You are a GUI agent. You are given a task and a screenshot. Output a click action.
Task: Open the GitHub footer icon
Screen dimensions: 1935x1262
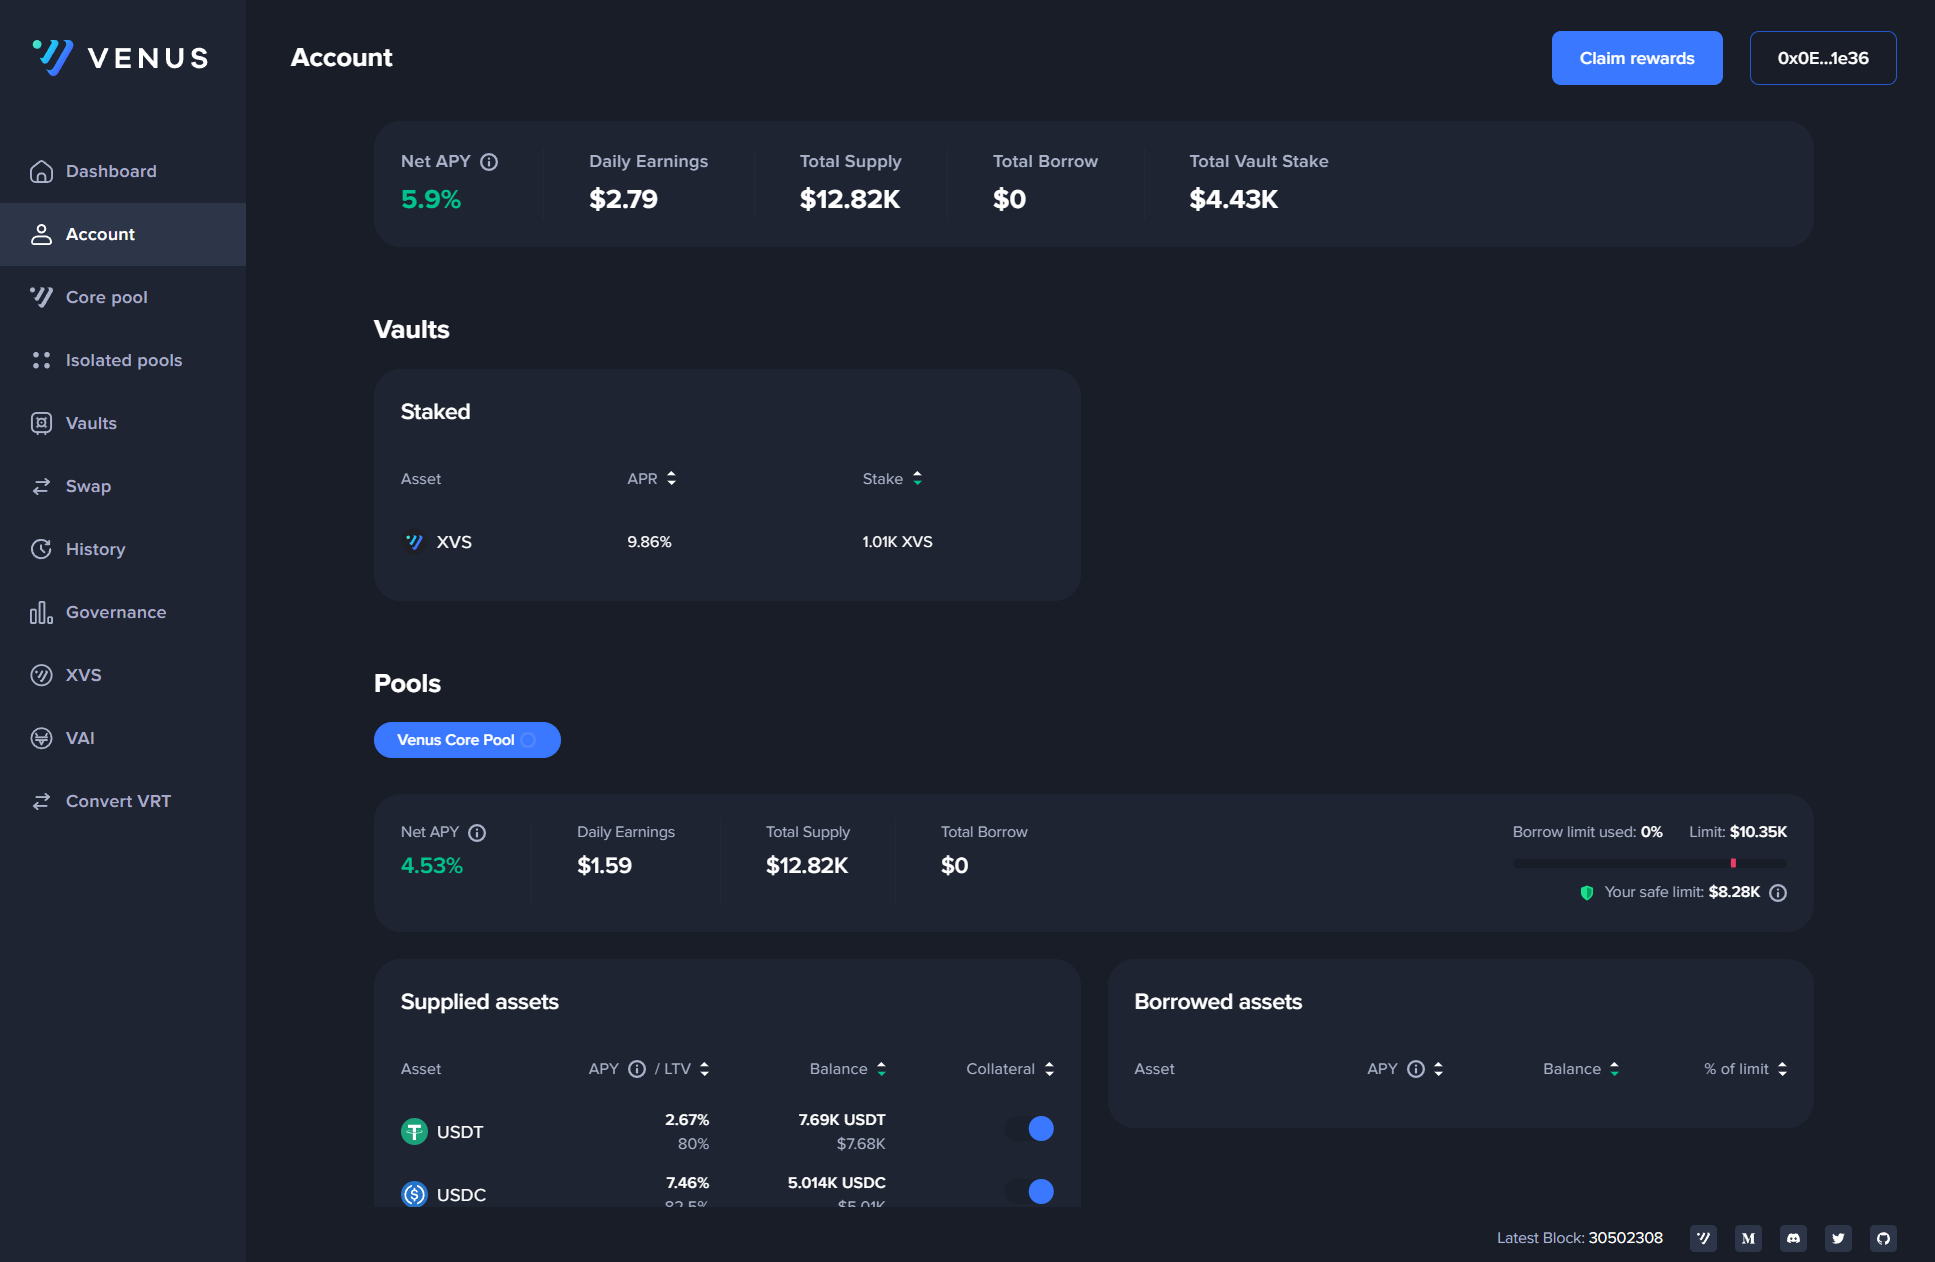[1883, 1238]
